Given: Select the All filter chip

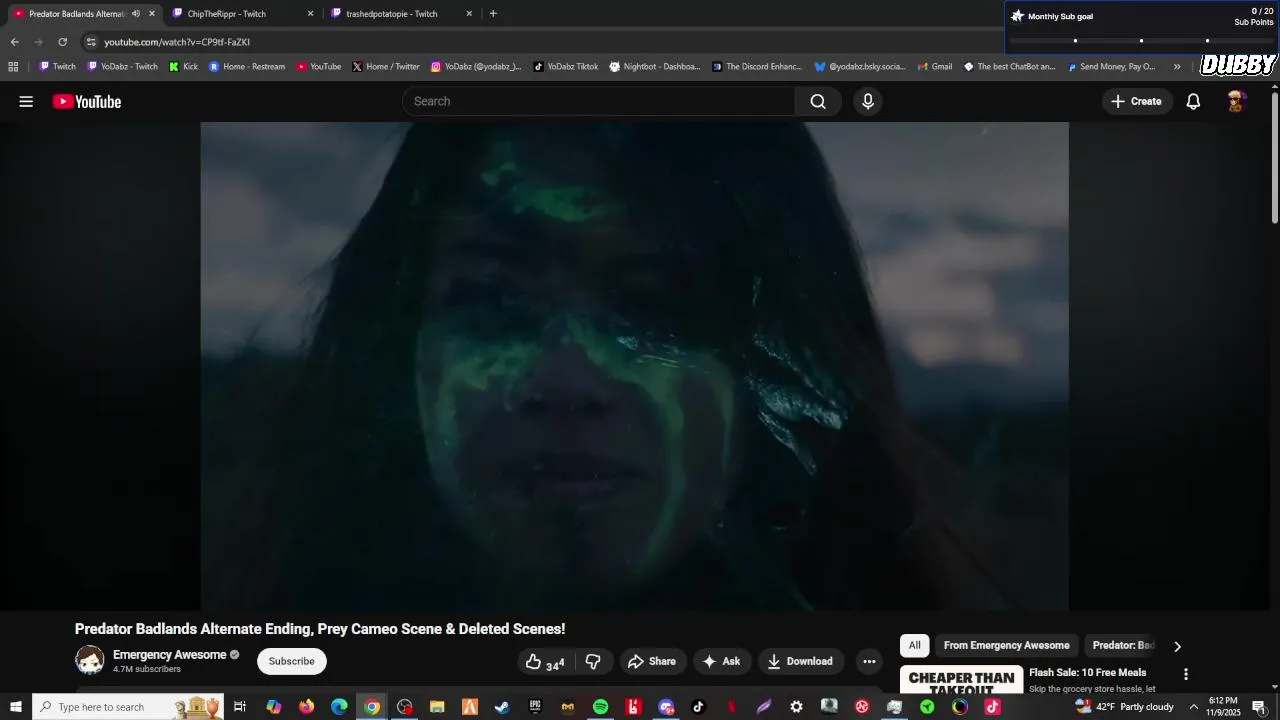Looking at the screenshot, I should [x=914, y=645].
